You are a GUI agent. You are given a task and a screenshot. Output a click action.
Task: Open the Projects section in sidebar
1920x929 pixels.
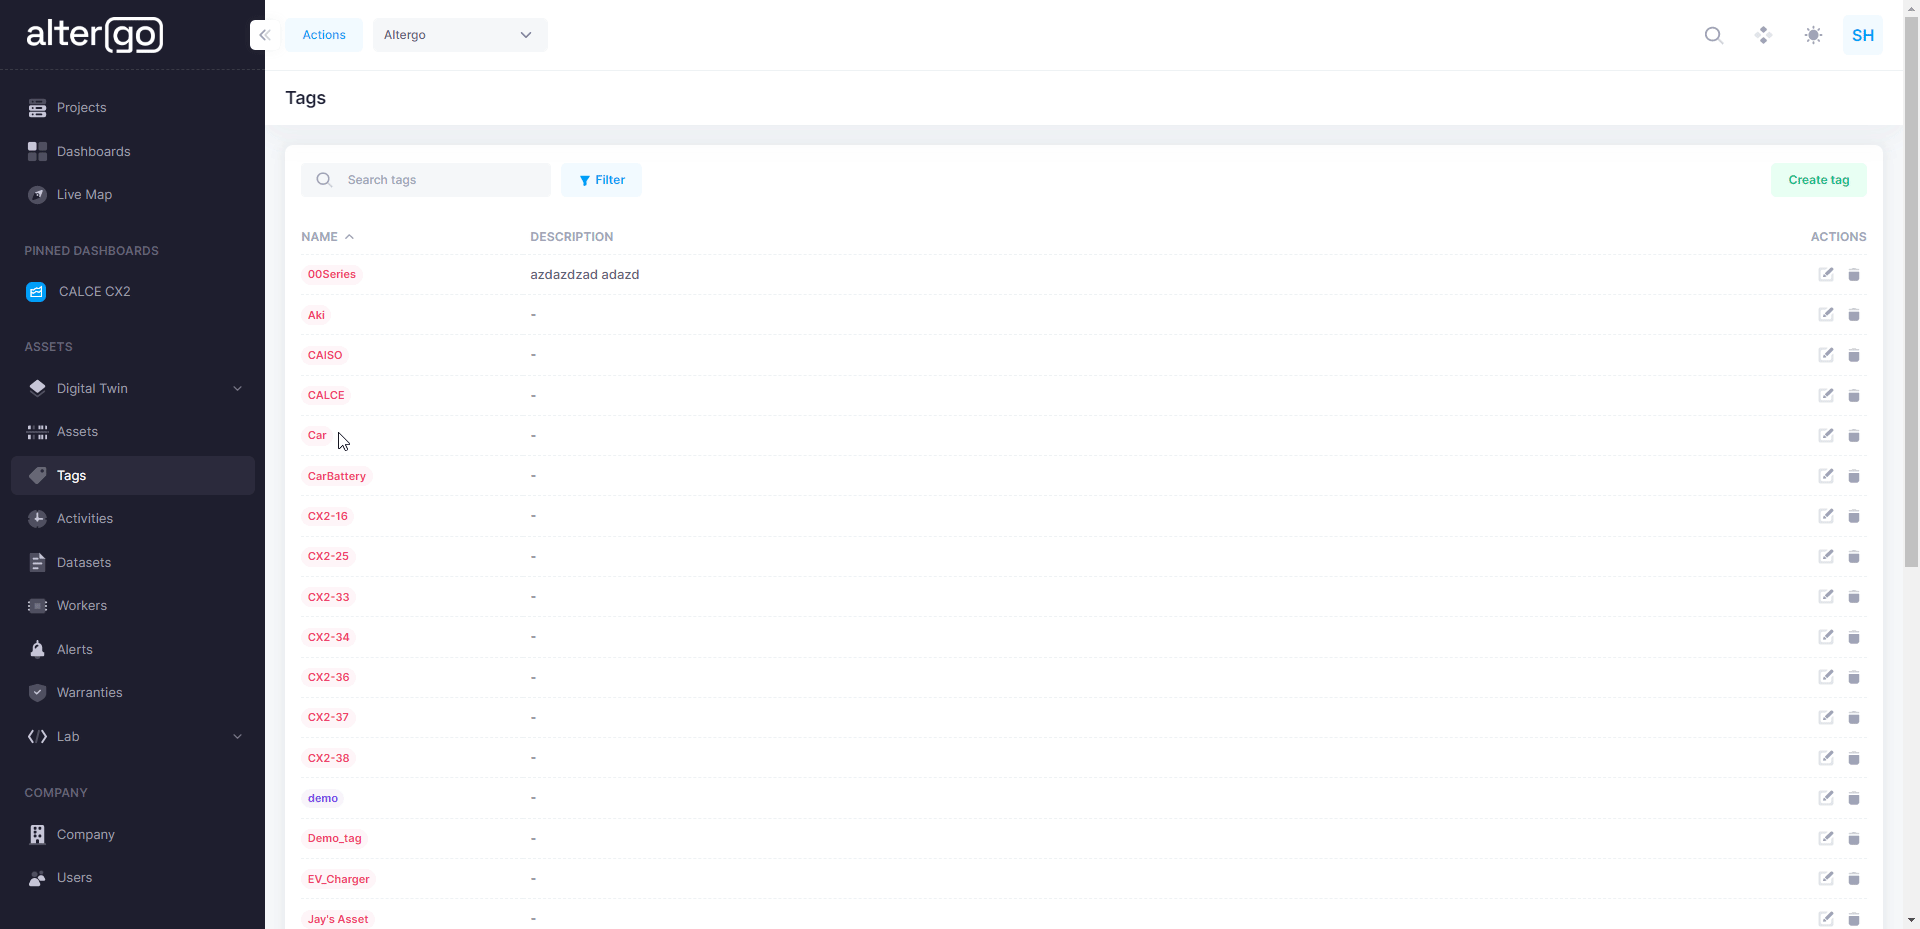(83, 108)
